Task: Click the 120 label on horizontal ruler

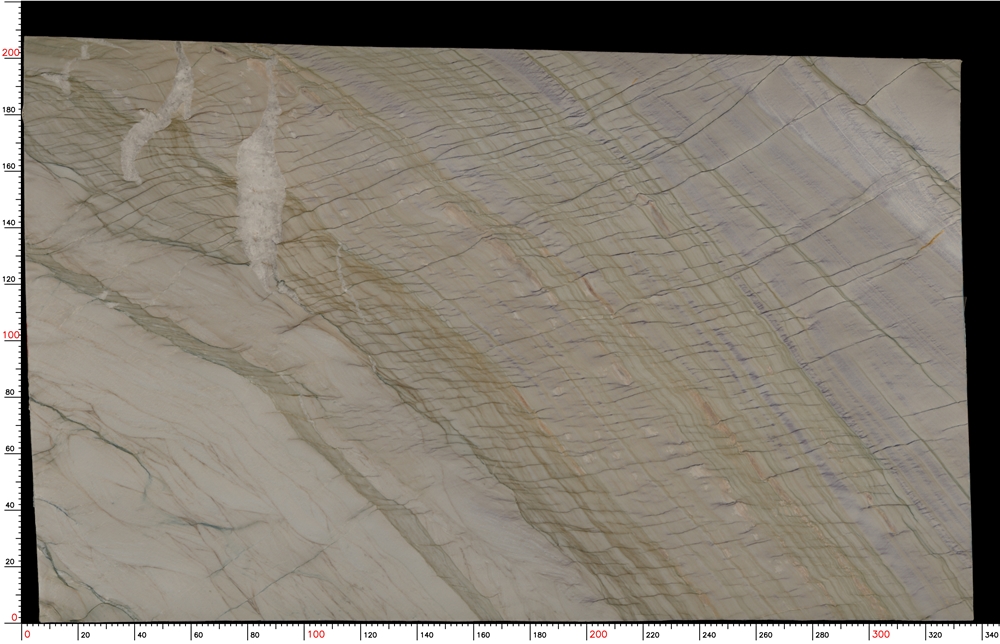Action: (x=370, y=635)
